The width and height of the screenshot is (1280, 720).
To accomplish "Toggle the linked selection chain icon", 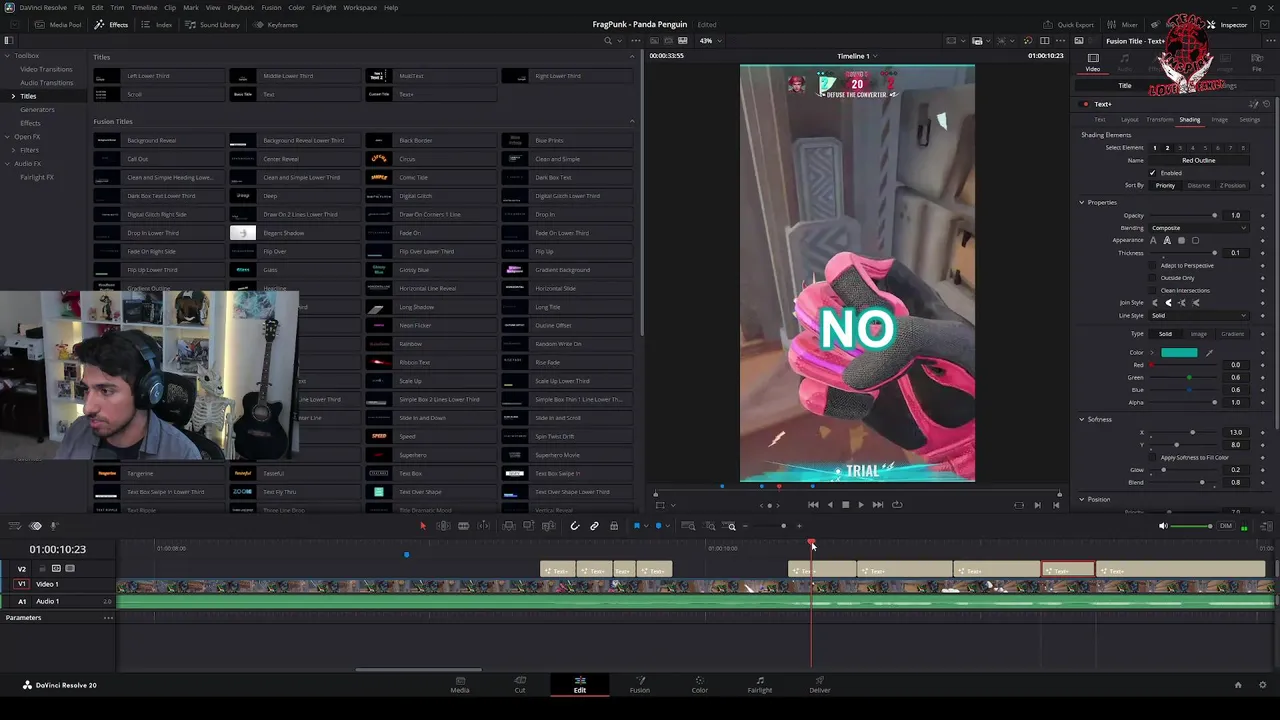I will pyautogui.click(x=594, y=526).
